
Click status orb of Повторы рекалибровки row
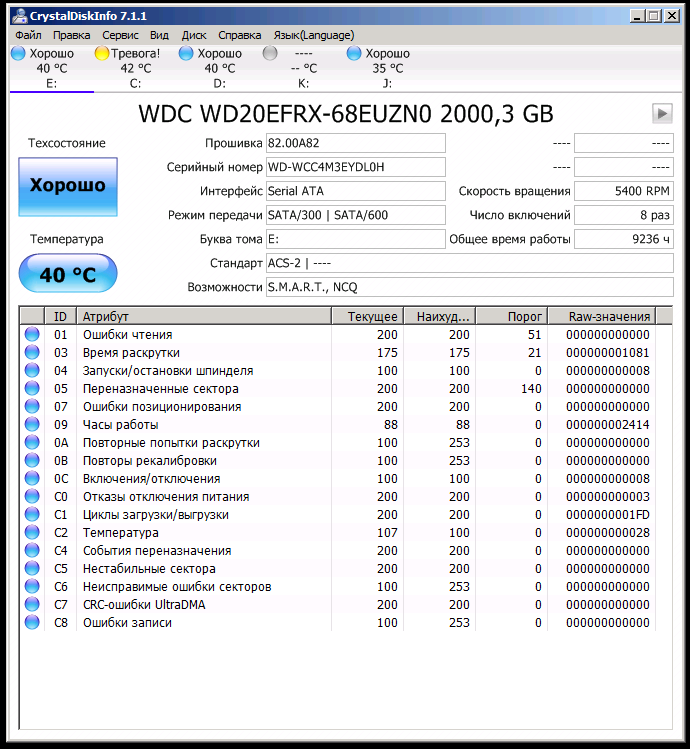pos(32,460)
